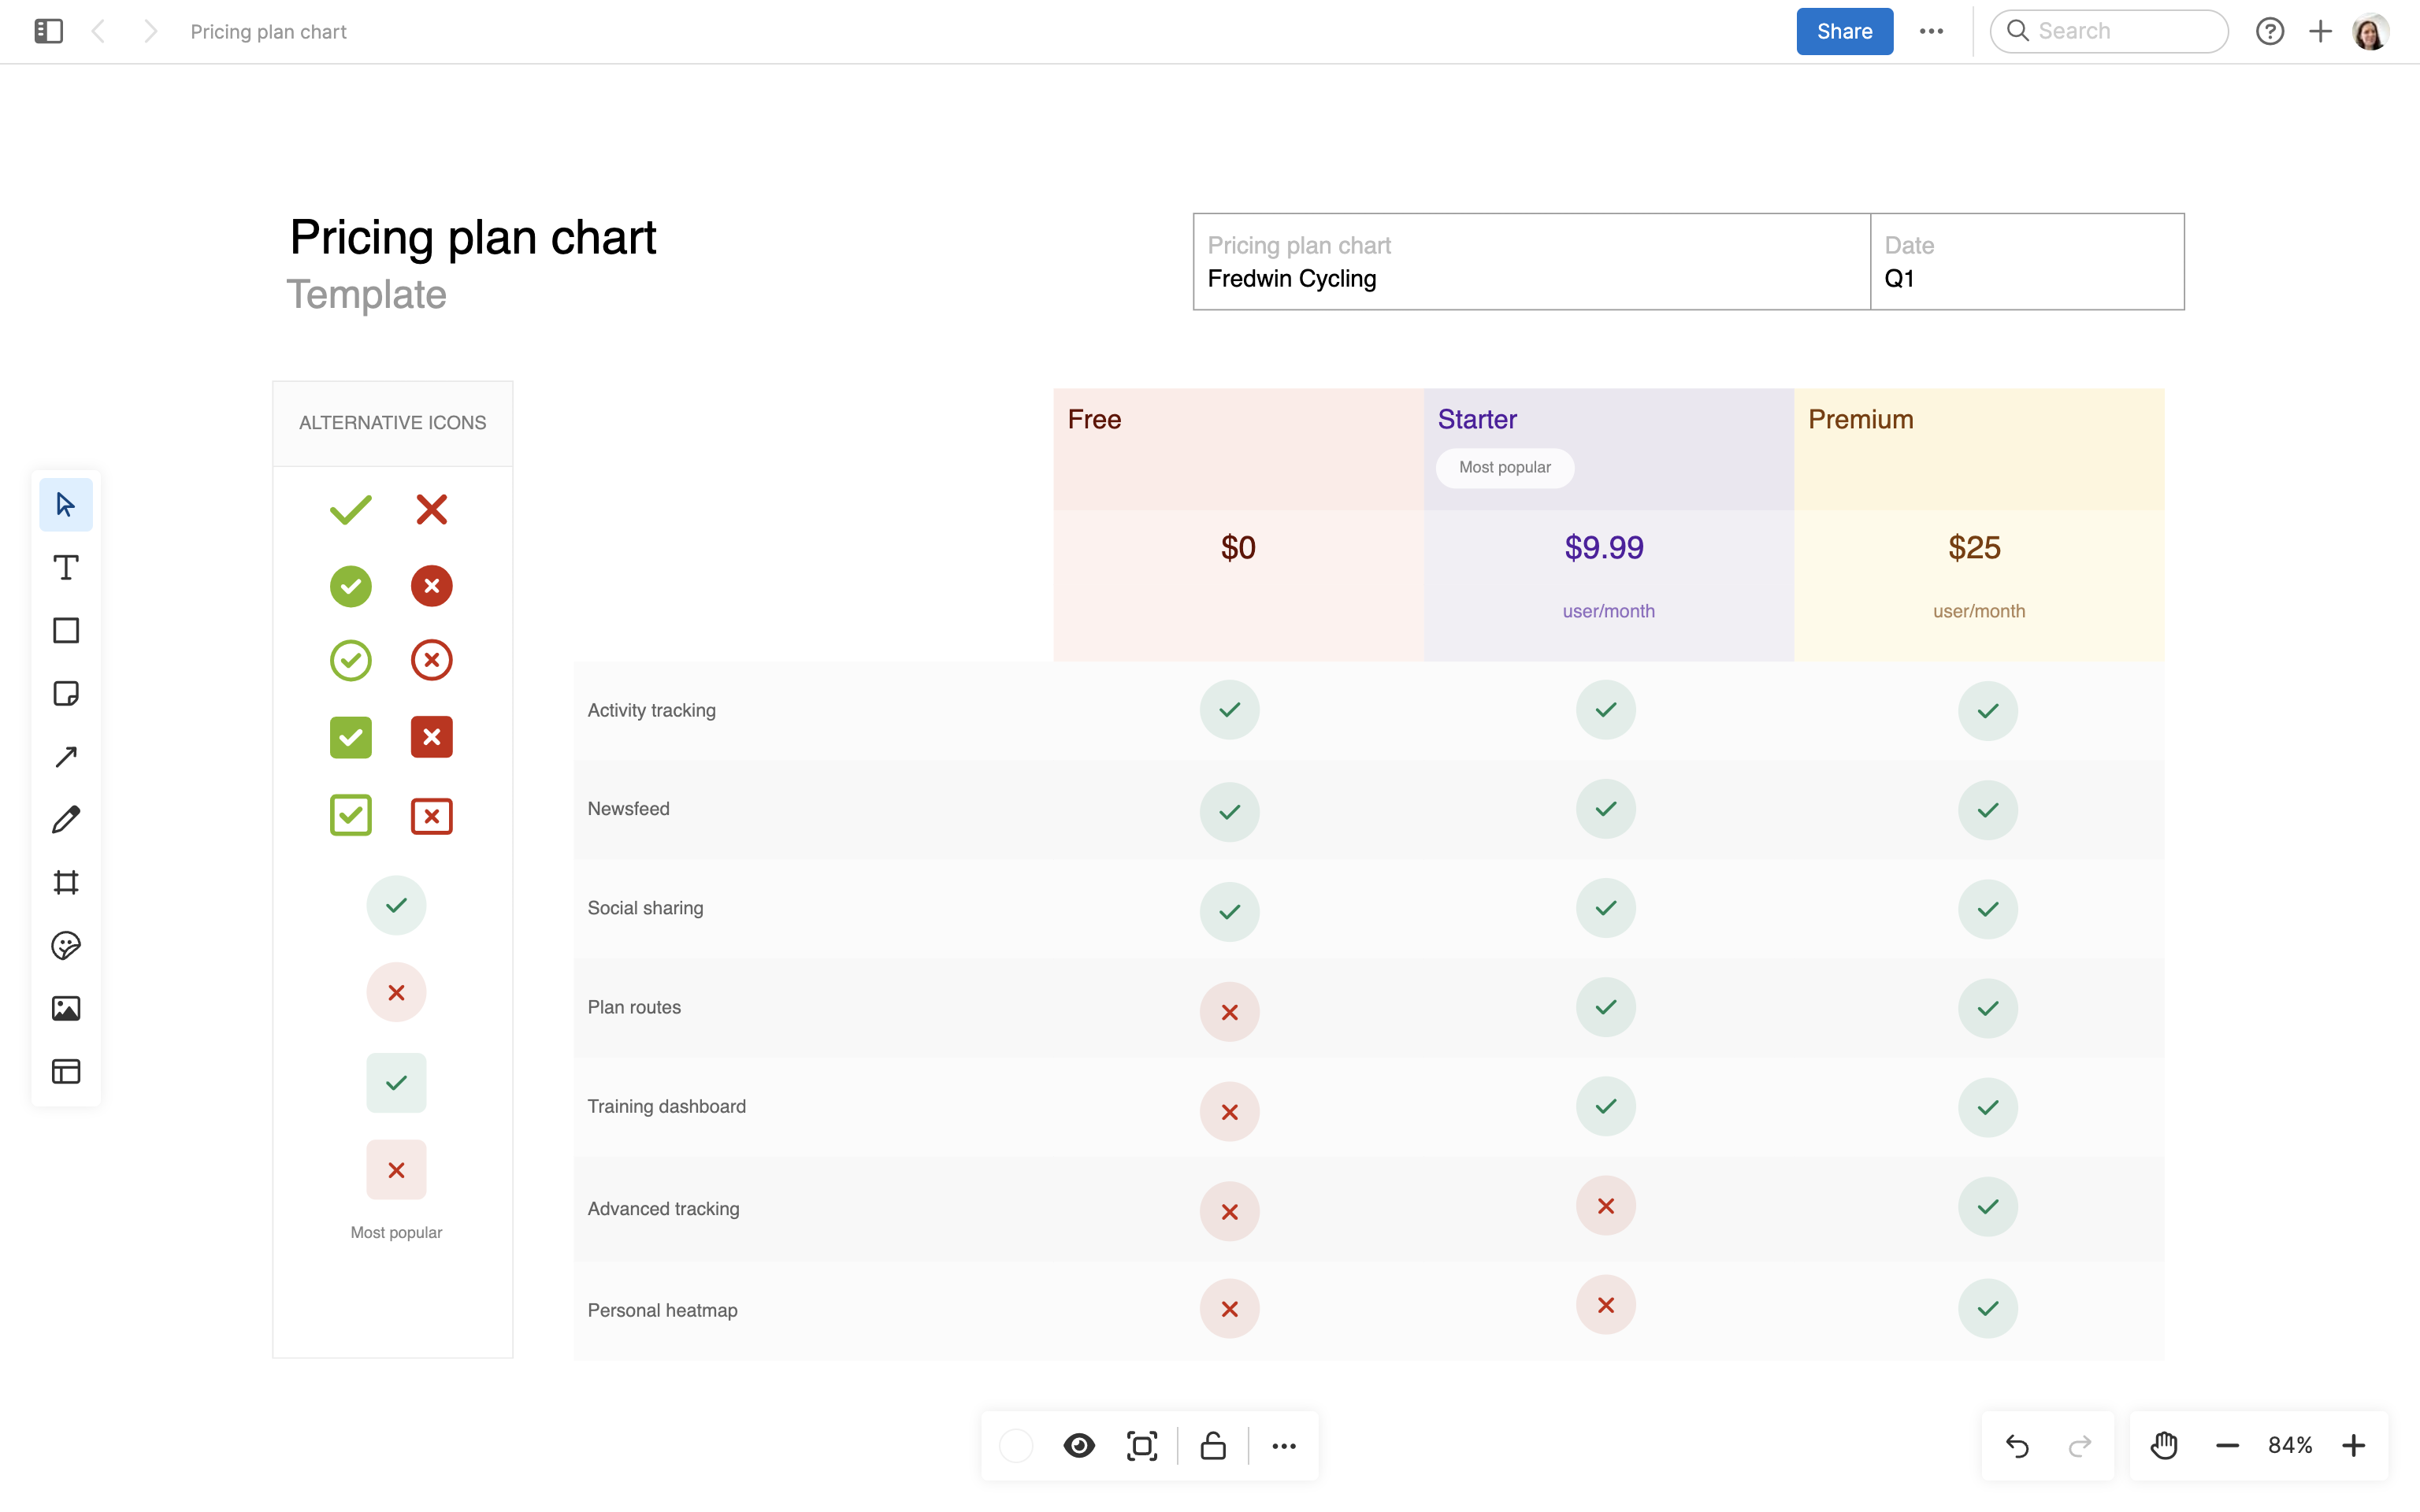Choose the Image insert tool

tap(66, 1009)
